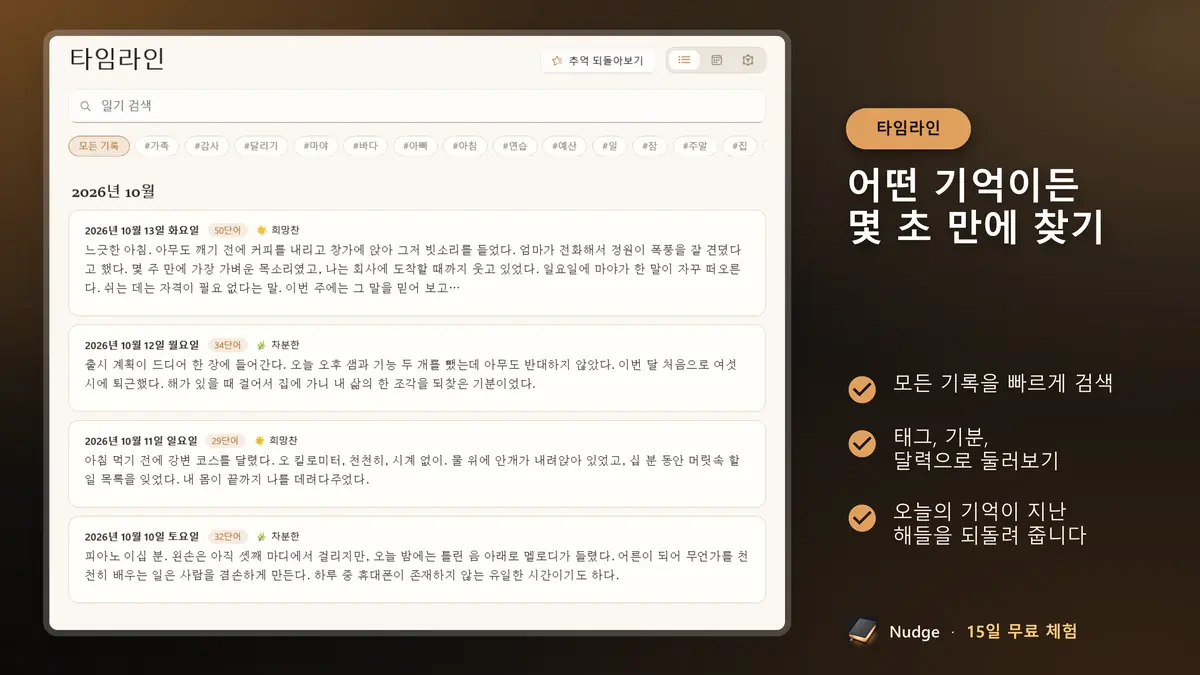
Task: Click the 차분한 mood icon on October 10 entry
Action: pos(261,537)
